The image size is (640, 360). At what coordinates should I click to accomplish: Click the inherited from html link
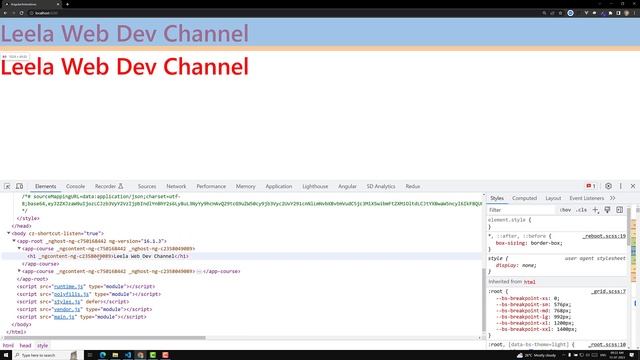(x=529, y=282)
